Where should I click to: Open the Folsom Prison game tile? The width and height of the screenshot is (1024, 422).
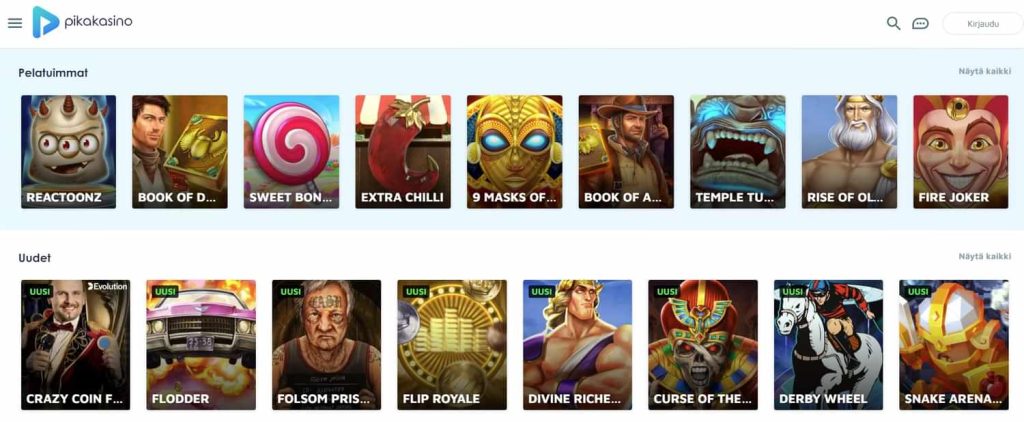point(327,345)
